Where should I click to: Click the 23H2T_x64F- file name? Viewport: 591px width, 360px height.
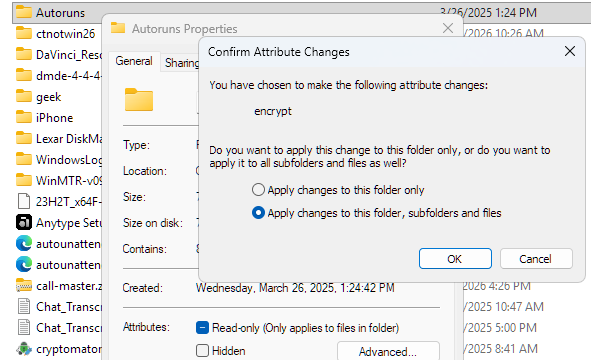[x=69, y=202]
